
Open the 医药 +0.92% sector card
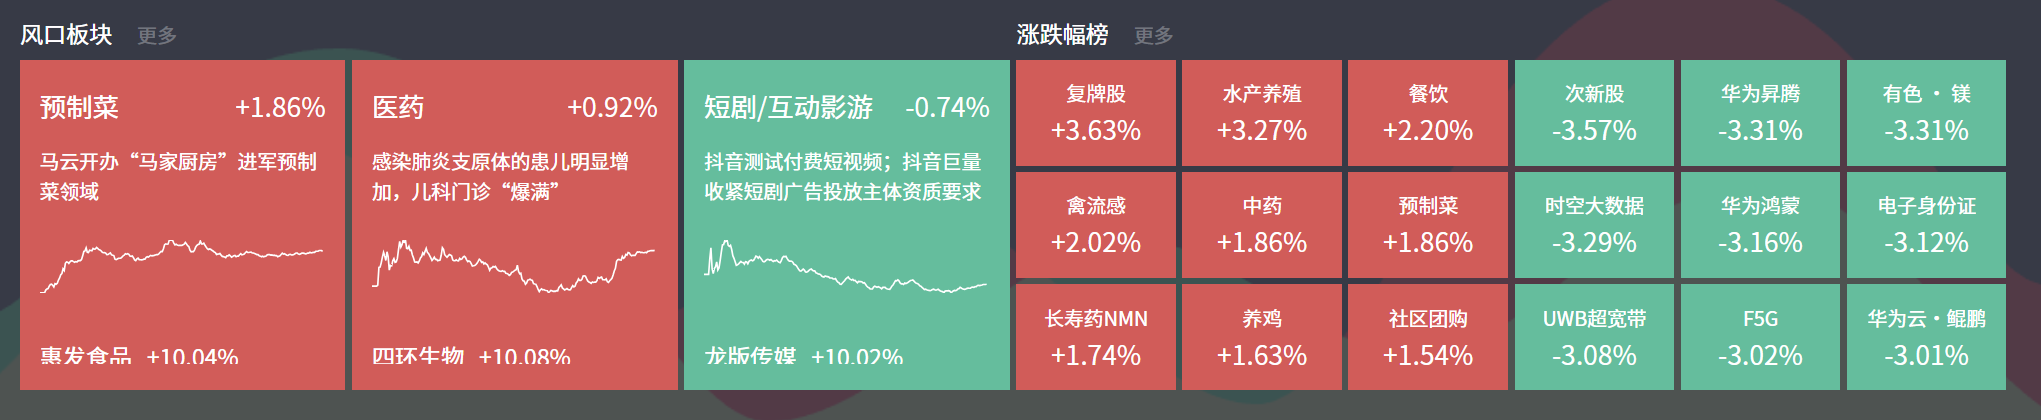click(x=514, y=224)
